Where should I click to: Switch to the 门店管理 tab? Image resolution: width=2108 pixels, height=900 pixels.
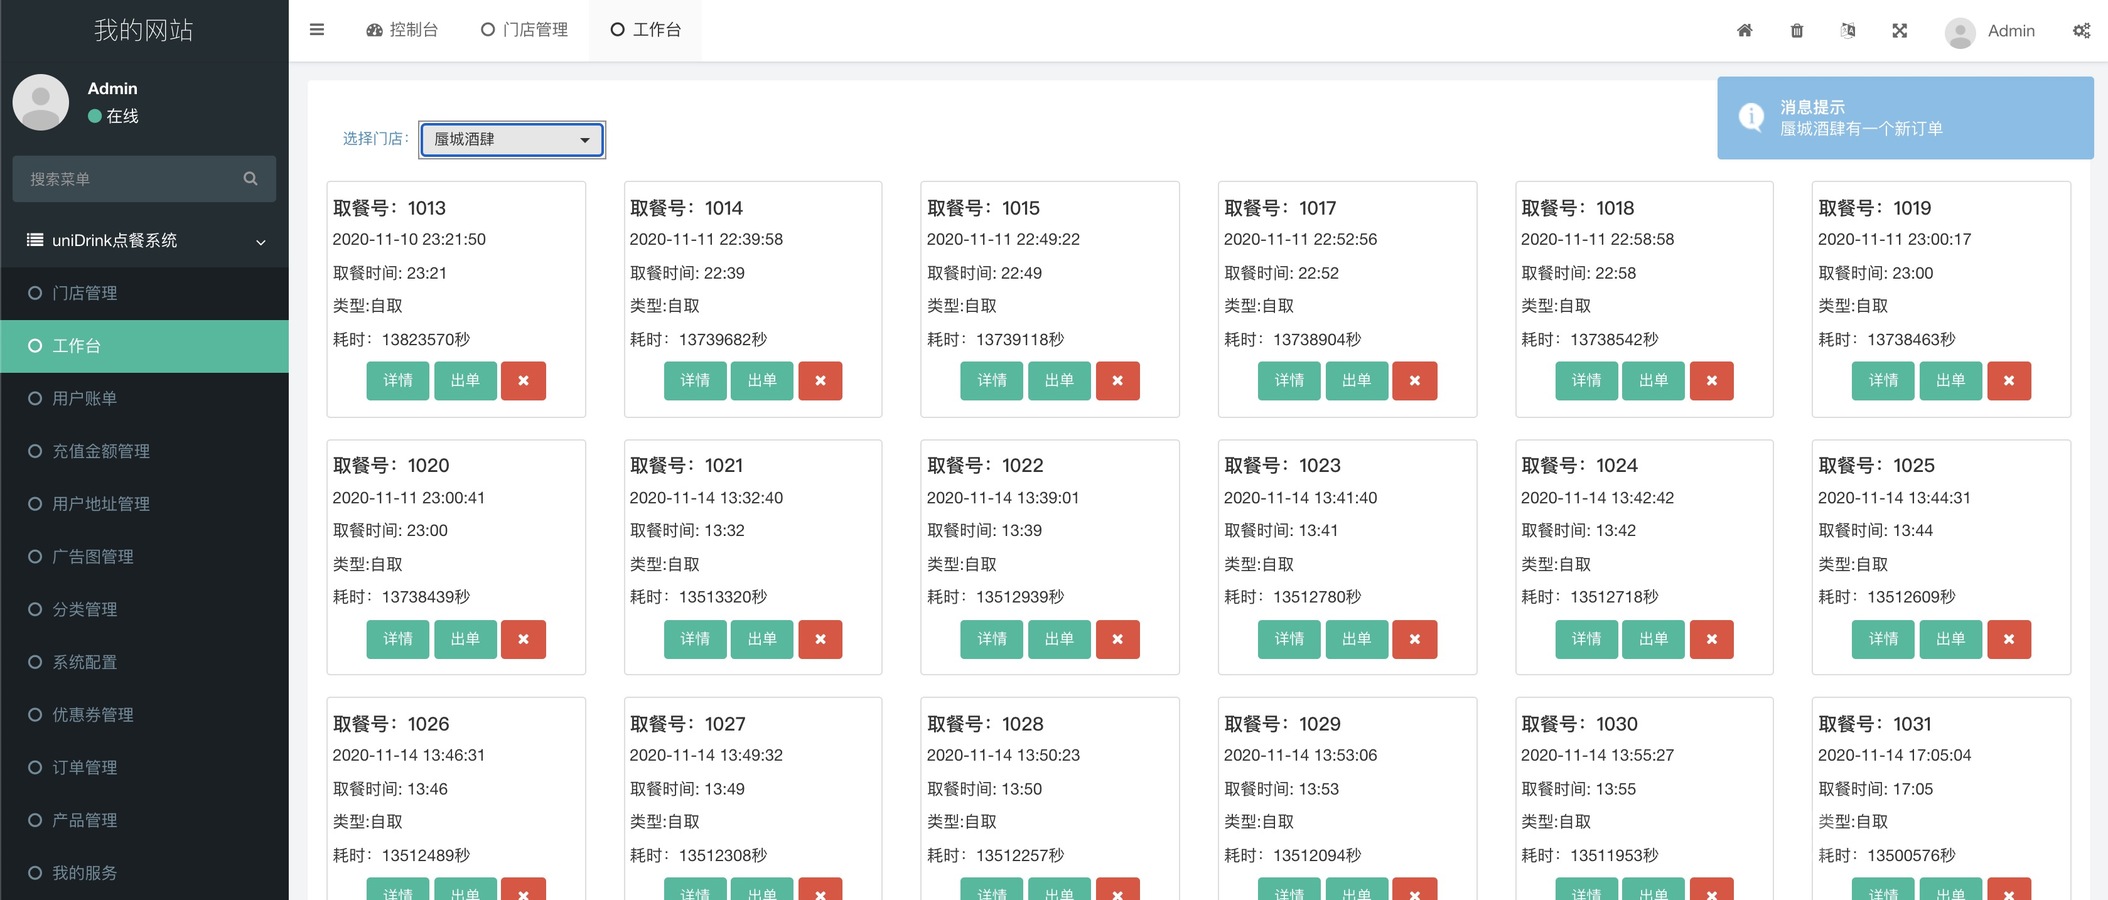tap(524, 30)
